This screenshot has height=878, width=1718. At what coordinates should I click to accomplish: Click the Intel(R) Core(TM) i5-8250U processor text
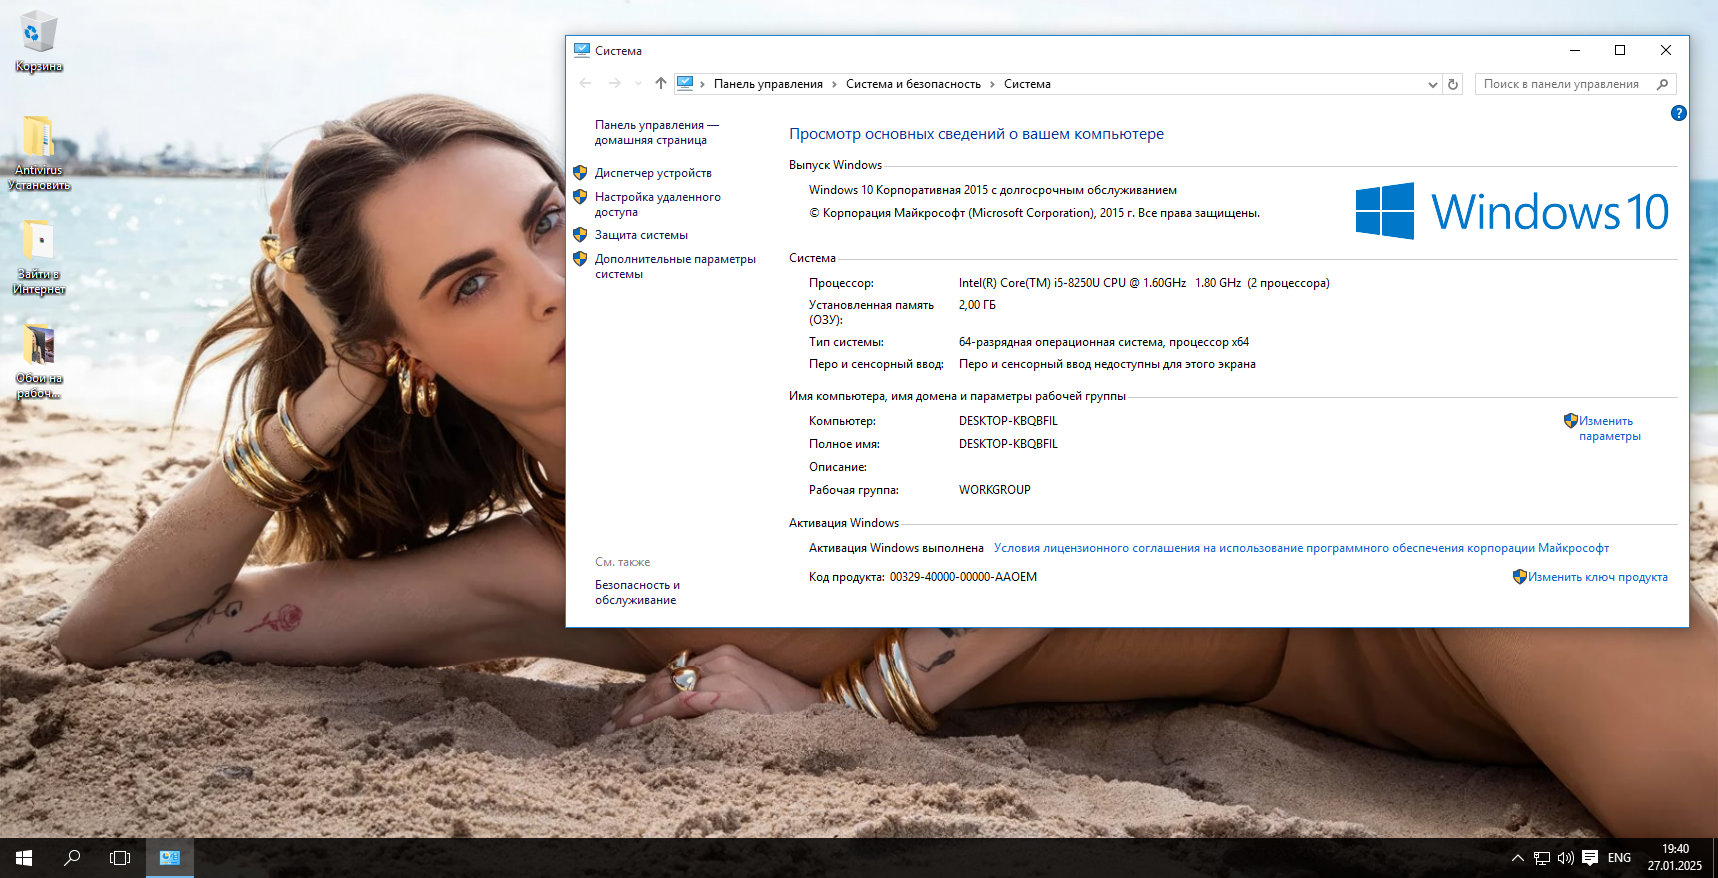(x=1144, y=283)
